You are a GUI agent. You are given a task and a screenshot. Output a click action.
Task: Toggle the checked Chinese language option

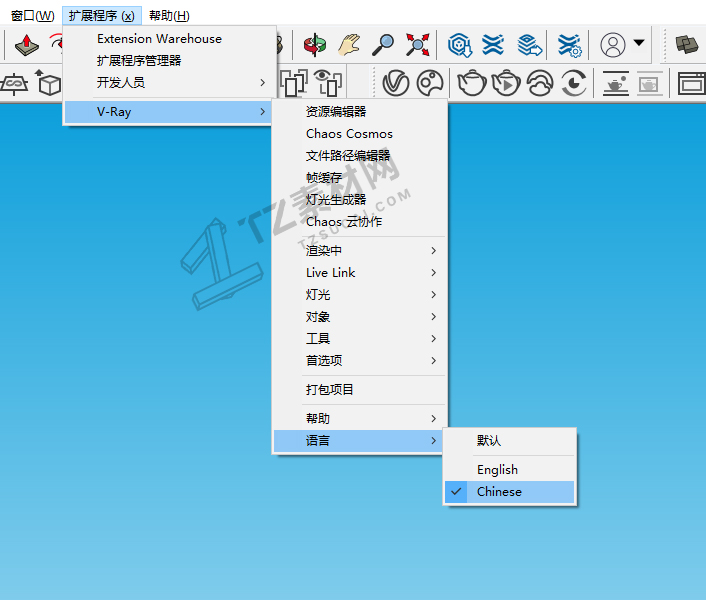tap(510, 492)
